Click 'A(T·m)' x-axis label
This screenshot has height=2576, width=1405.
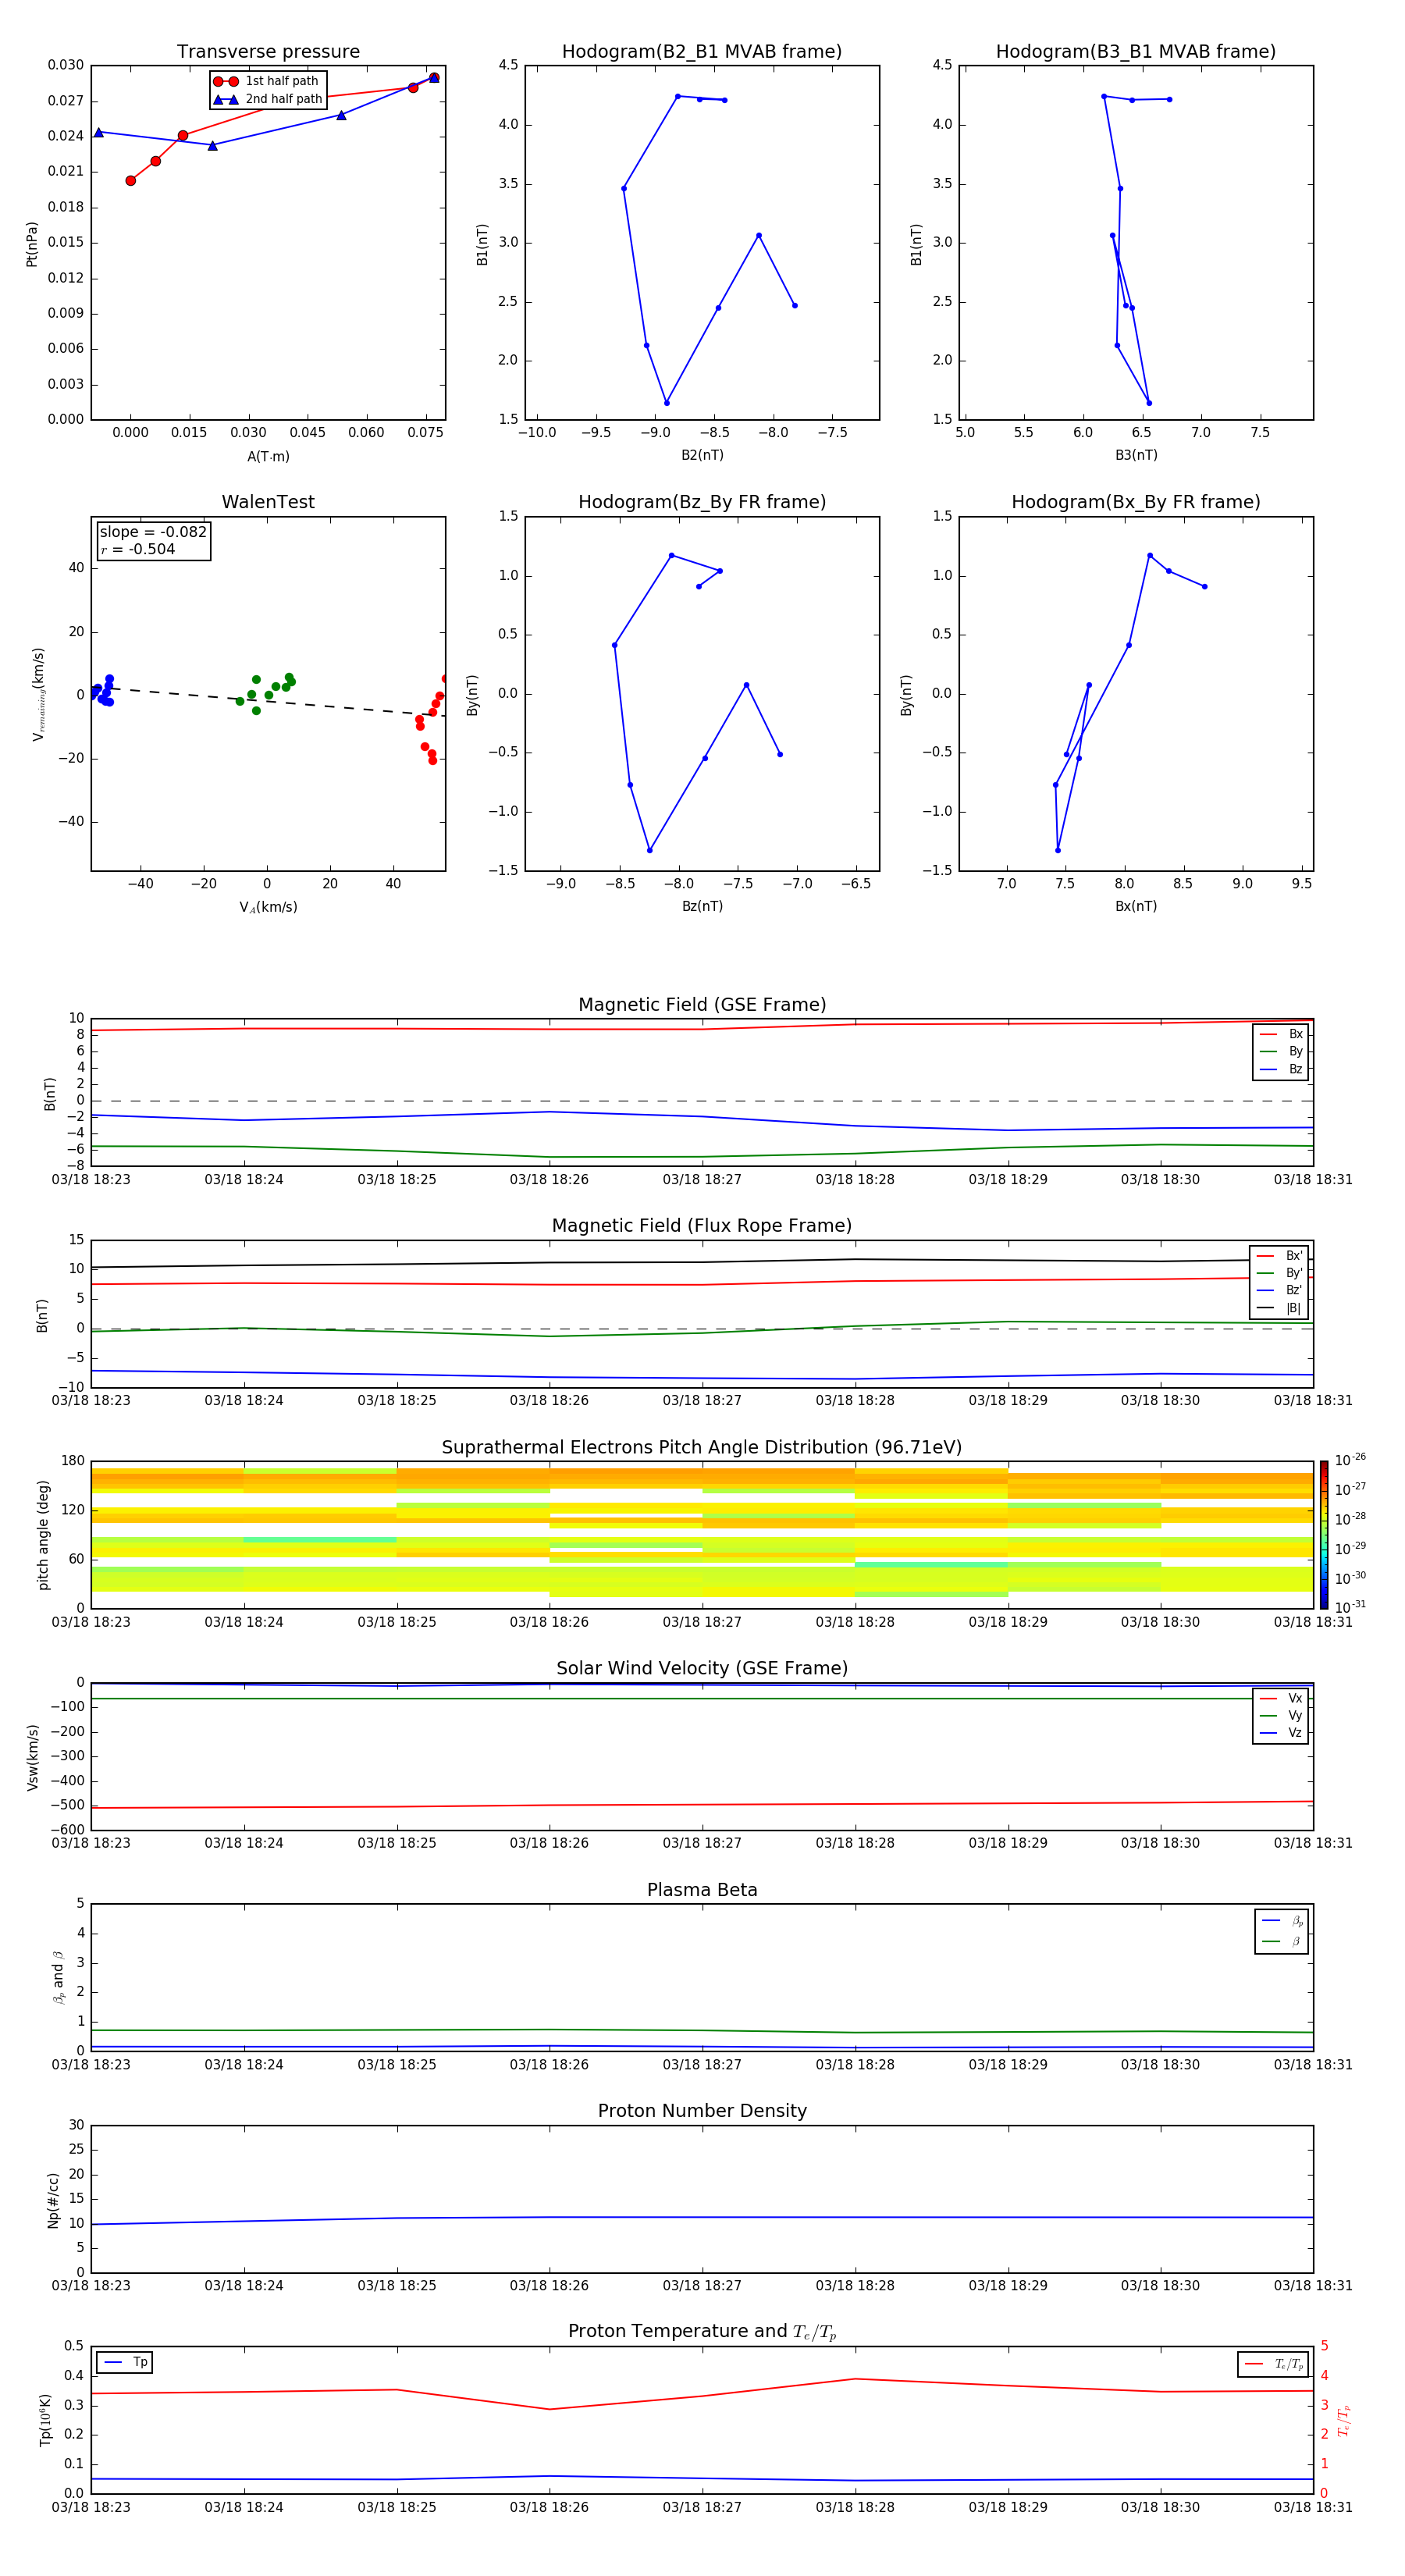268,457
